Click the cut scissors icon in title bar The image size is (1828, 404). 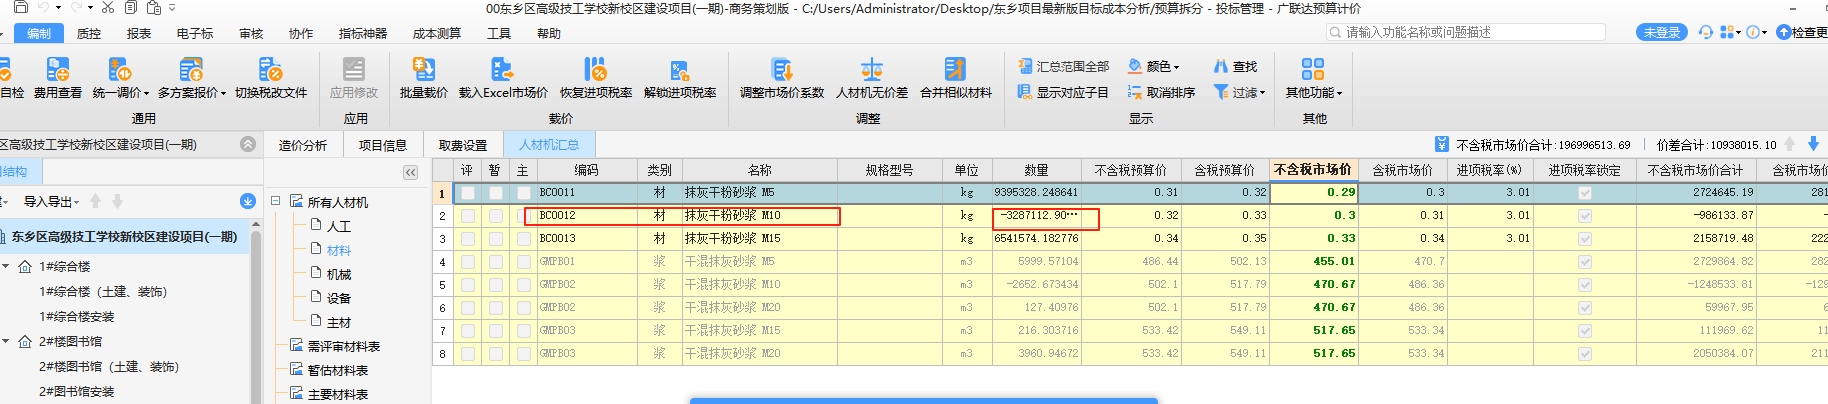click(x=108, y=7)
